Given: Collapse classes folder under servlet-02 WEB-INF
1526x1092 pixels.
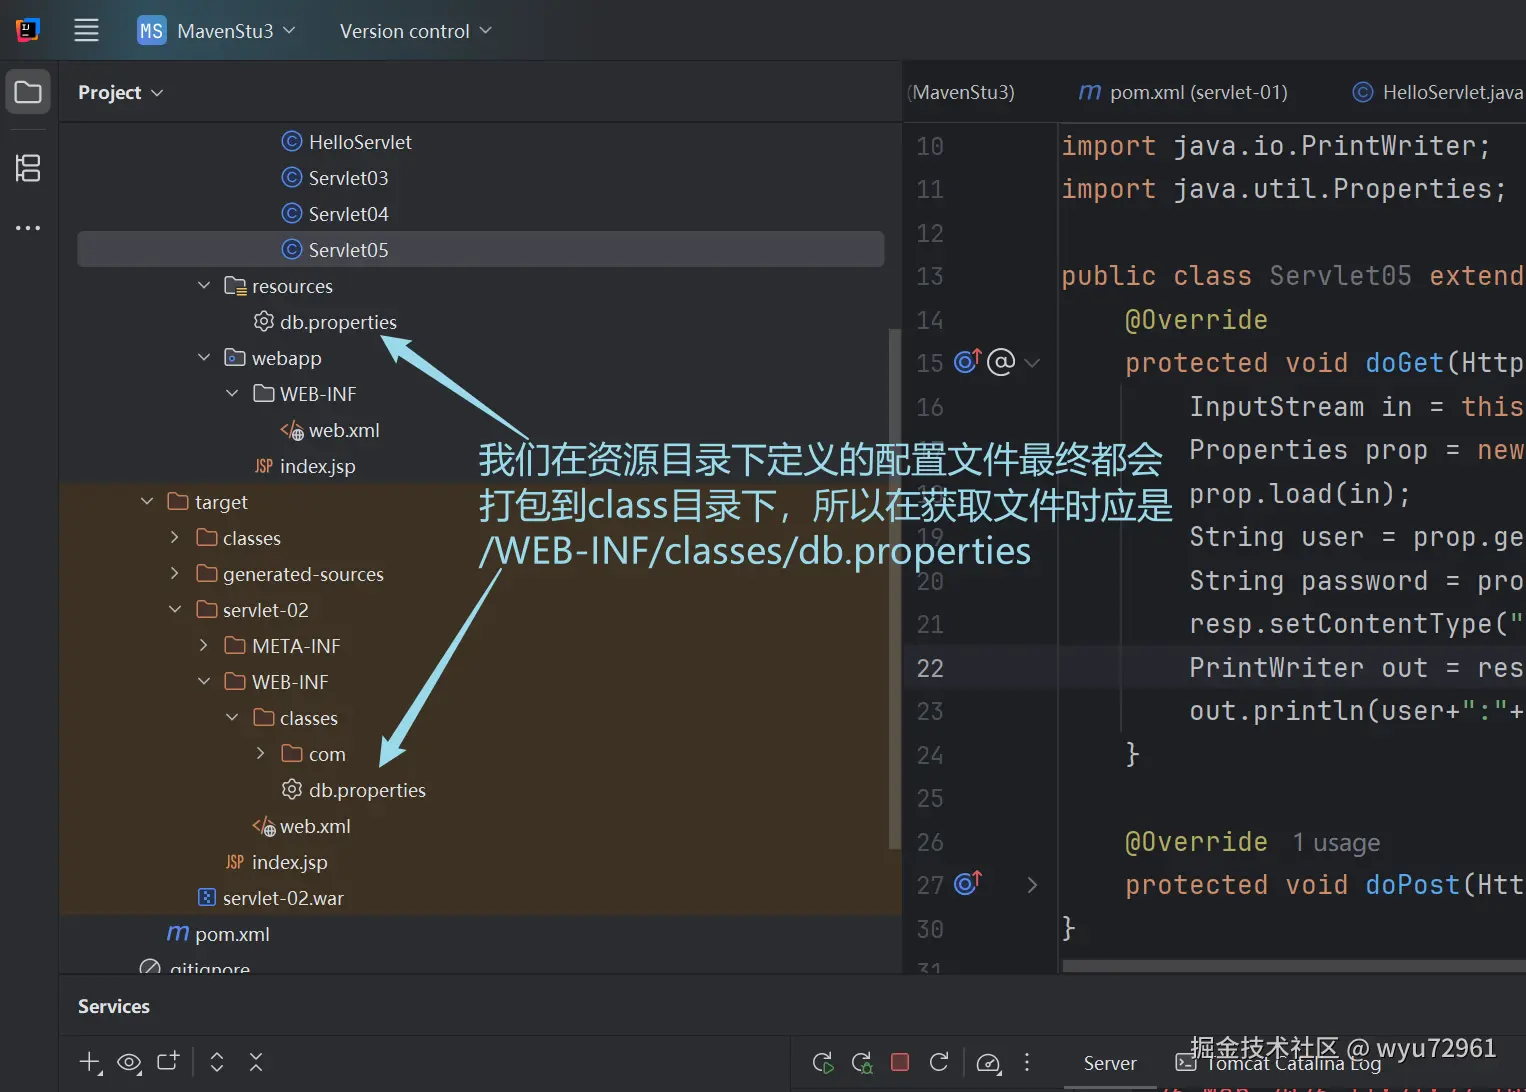Looking at the screenshot, I should [x=232, y=718].
